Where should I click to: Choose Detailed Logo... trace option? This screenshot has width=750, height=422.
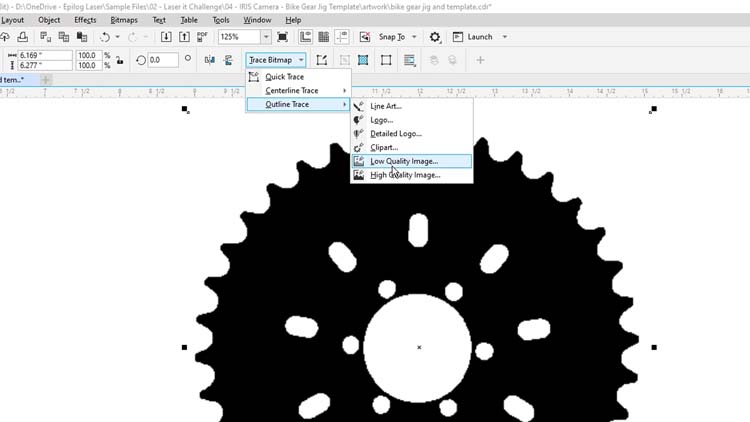pyautogui.click(x=411, y=134)
